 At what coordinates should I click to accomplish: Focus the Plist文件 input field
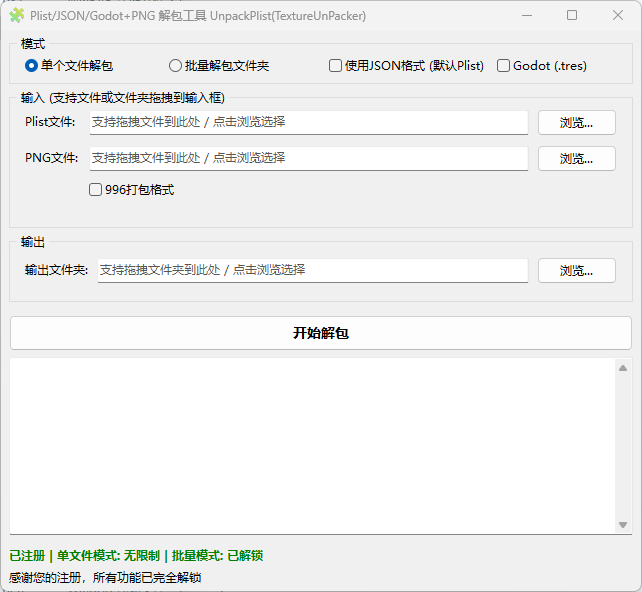click(309, 122)
